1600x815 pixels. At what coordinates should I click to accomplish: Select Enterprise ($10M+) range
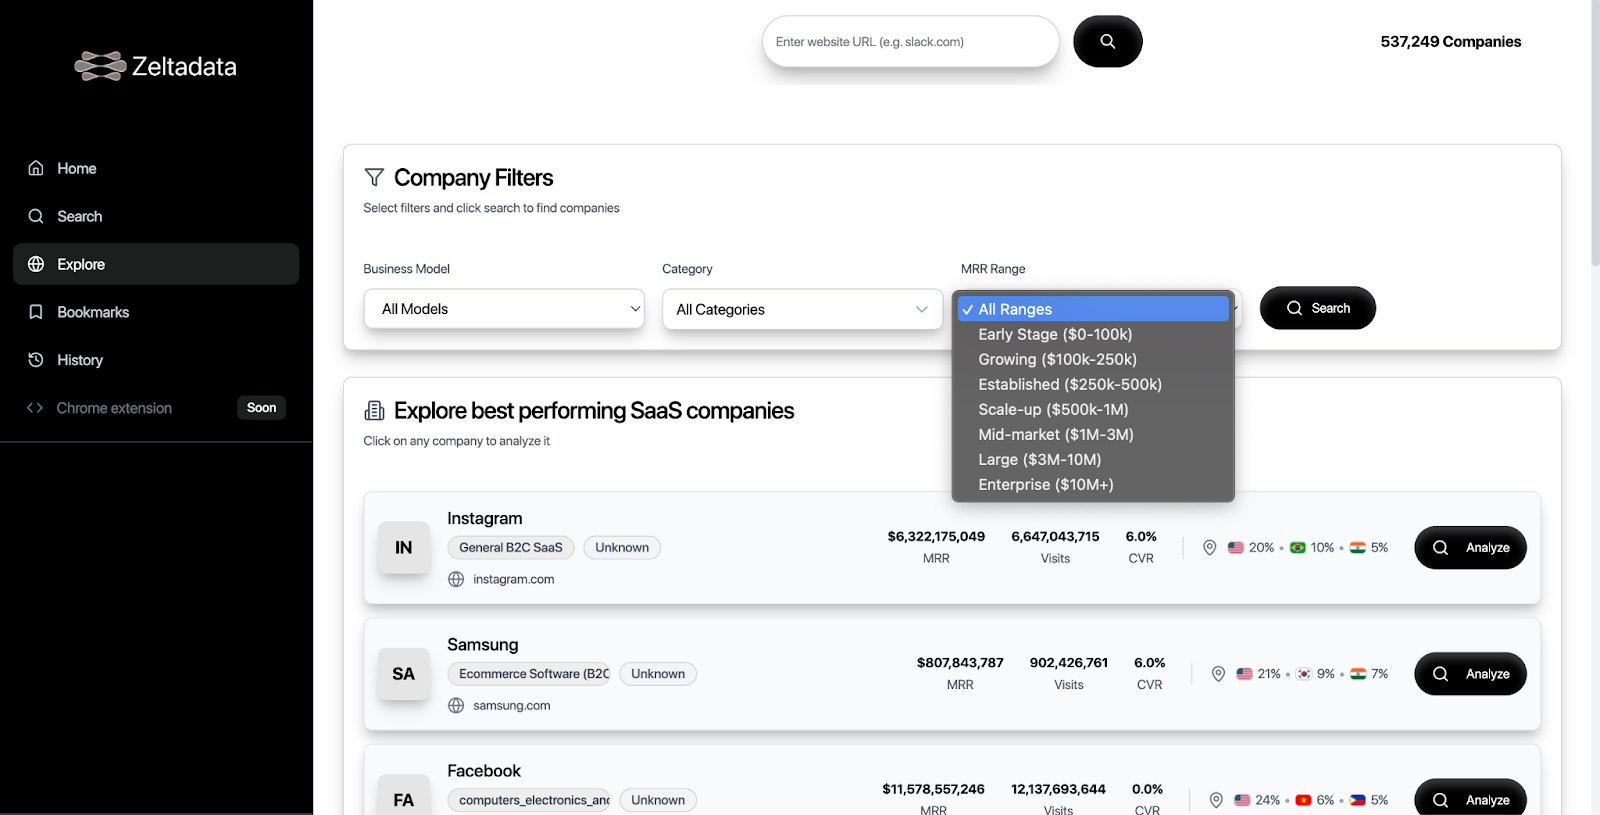1093,484
